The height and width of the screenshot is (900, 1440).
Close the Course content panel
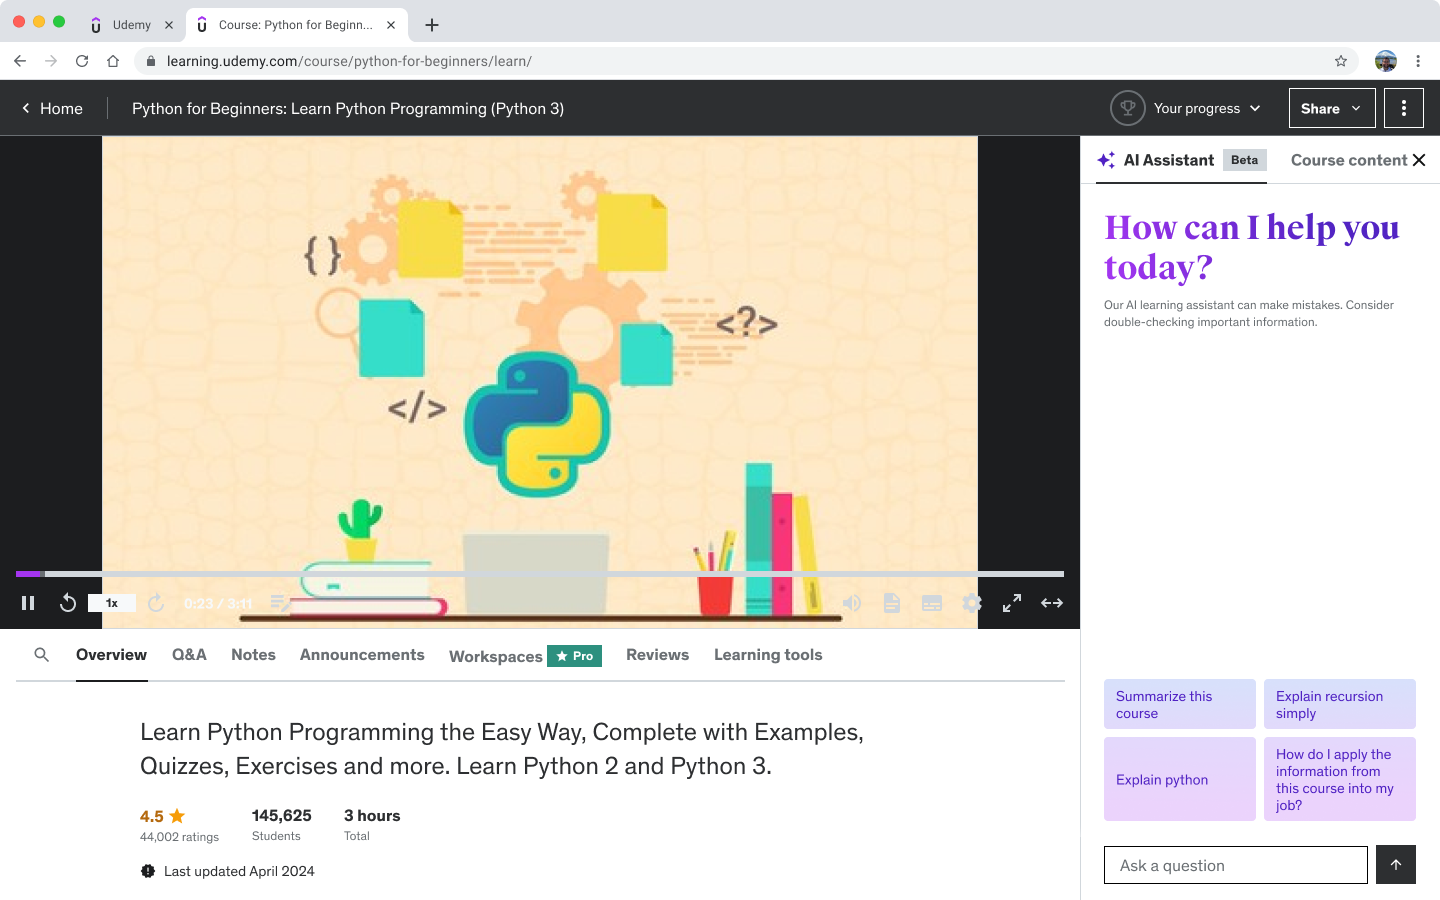(1420, 160)
